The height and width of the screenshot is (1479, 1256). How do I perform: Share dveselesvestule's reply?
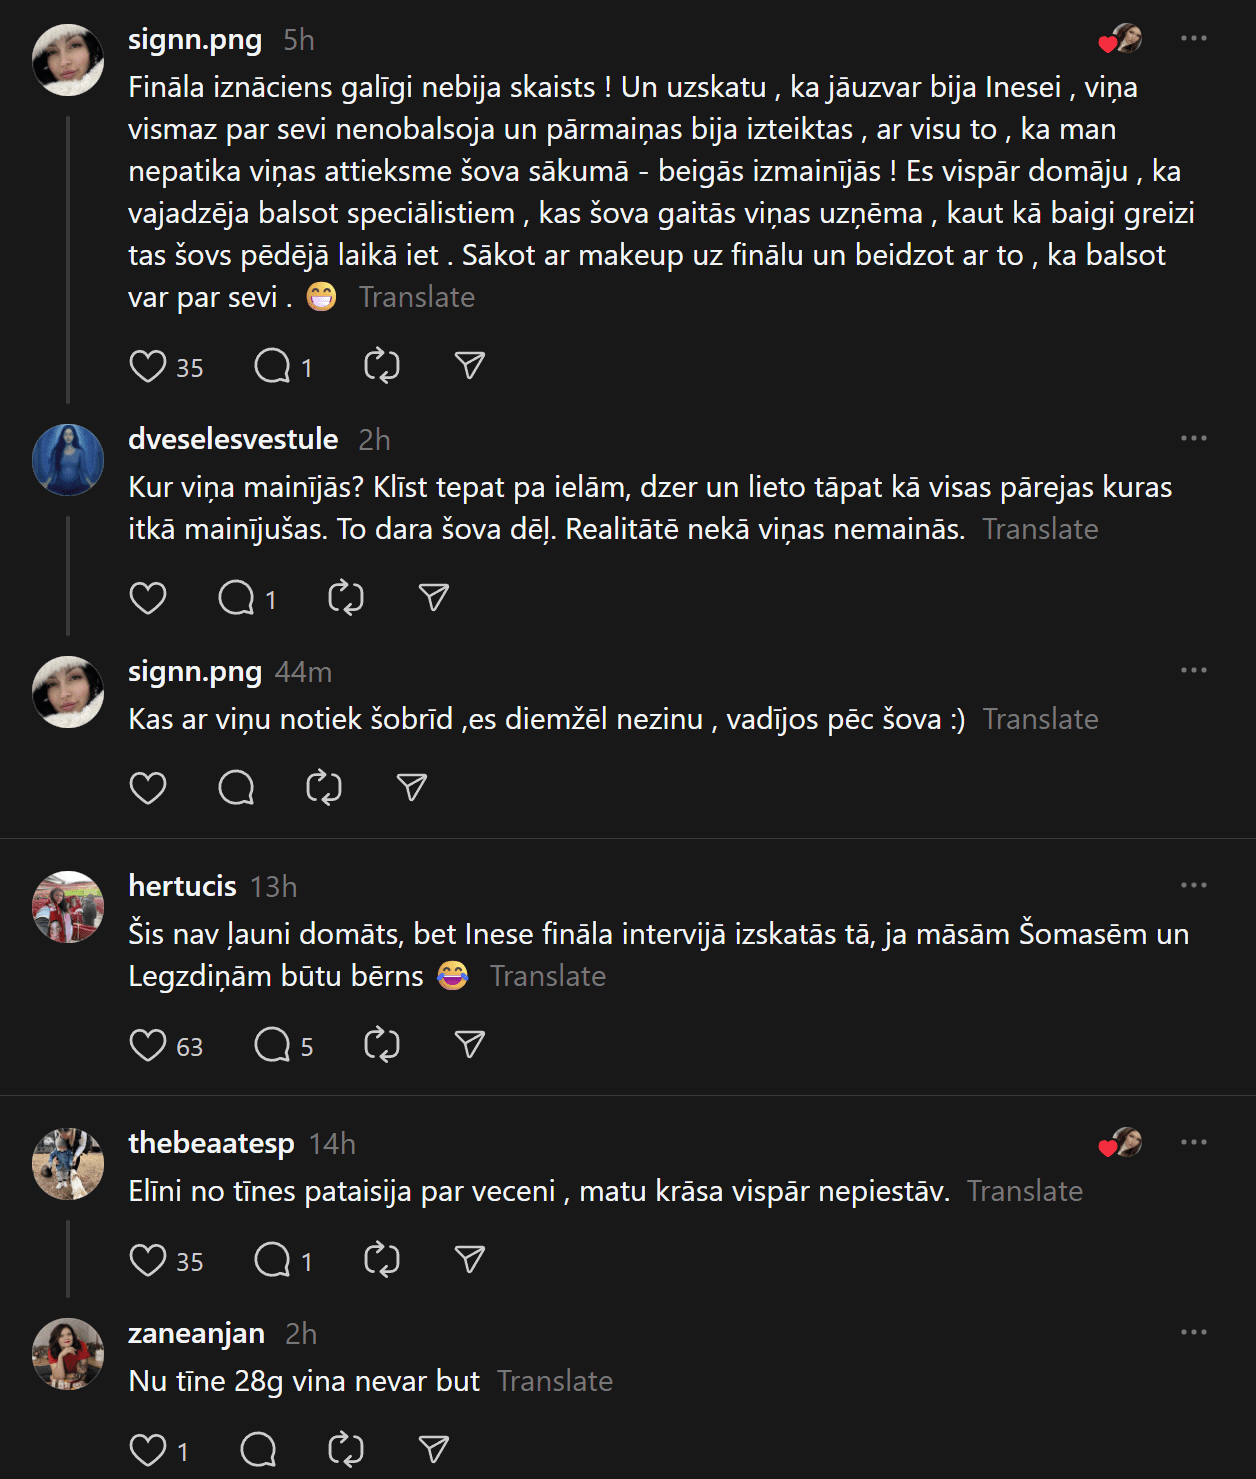tap(433, 598)
